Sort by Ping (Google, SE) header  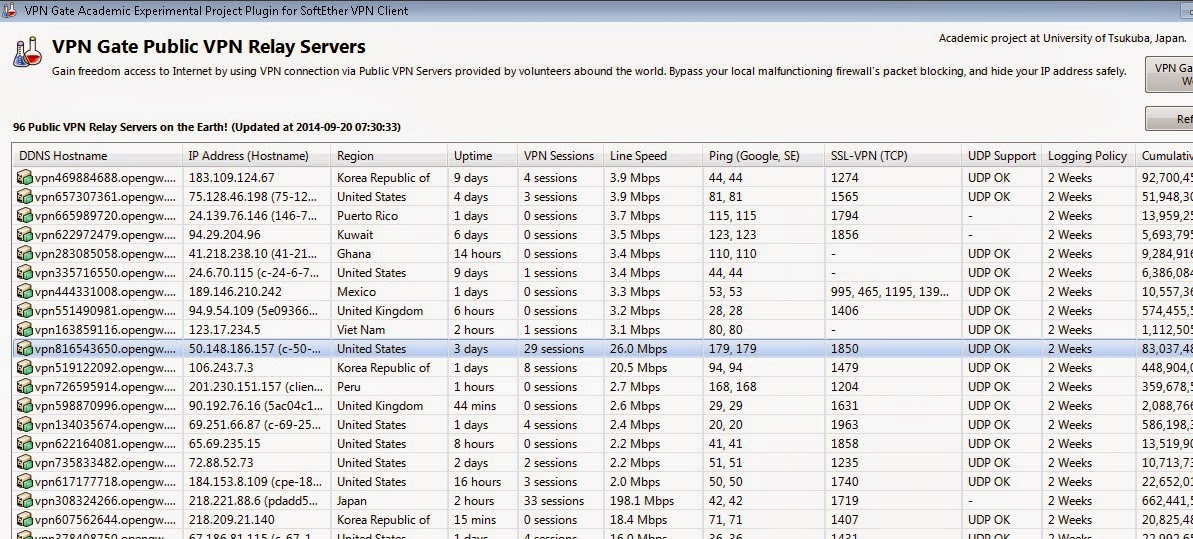click(x=763, y=156)
